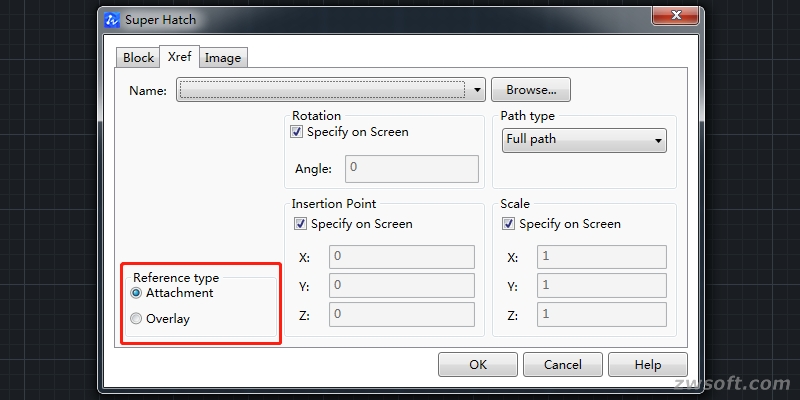
Task: Click the Browse button
Action: click(x=530, y=90)
